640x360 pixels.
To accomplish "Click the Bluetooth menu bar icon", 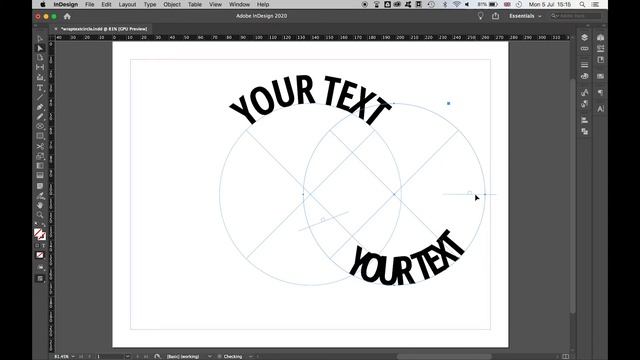I will pos(445,4).
